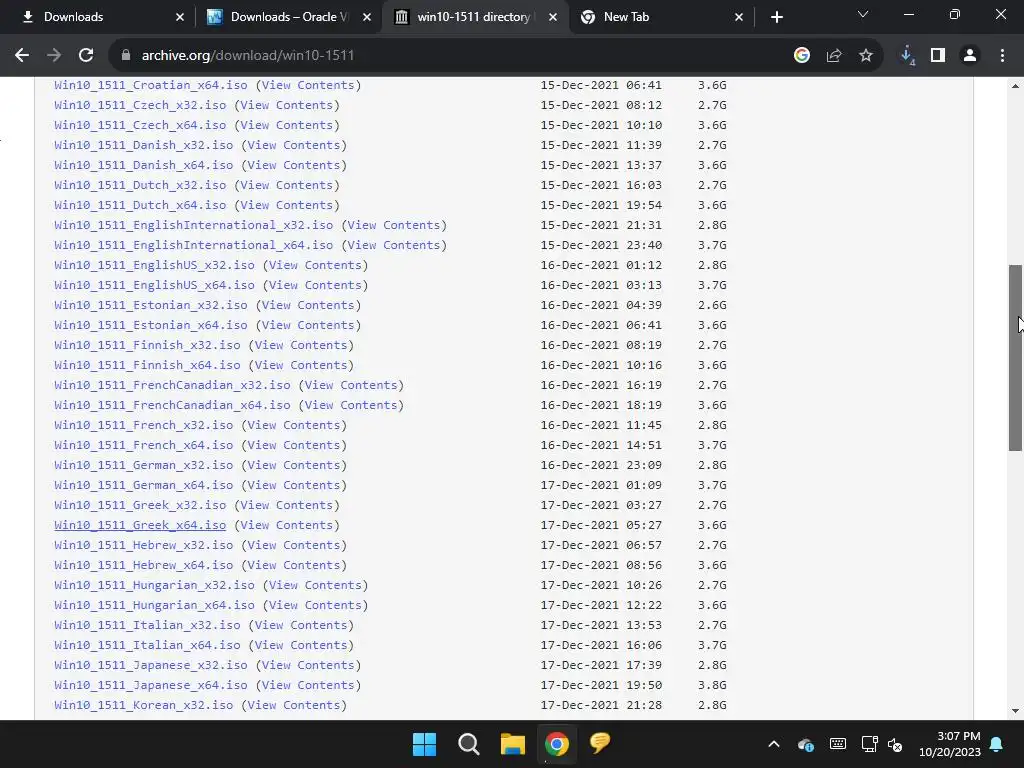Viewport: 1024px width, 768px height.
Task: Close the Downloads tab
Action: tap(180, 17)
